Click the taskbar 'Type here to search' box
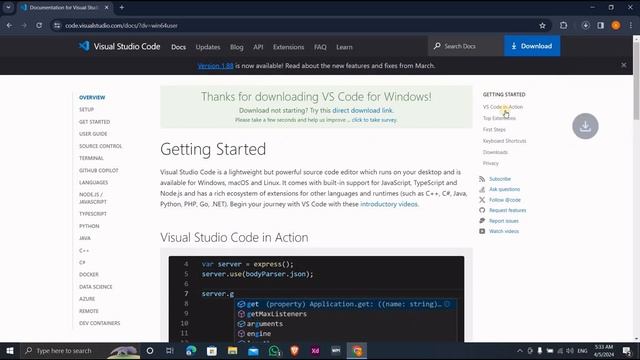This screenshot has width=640, height=360. pos(80,351)
